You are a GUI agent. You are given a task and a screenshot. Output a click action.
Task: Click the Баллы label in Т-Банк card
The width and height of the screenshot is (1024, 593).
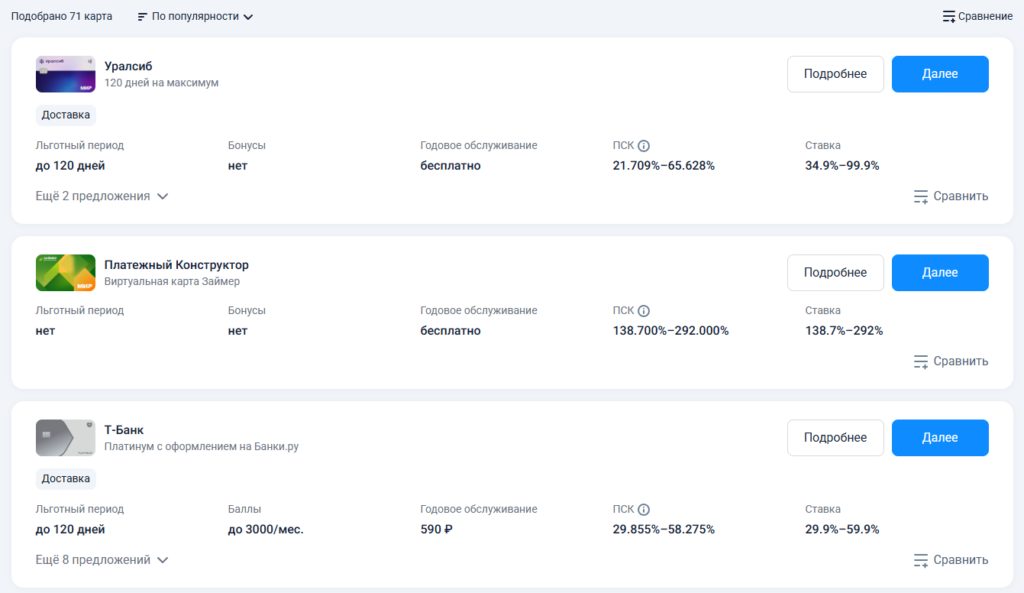[x=244, y=509]
